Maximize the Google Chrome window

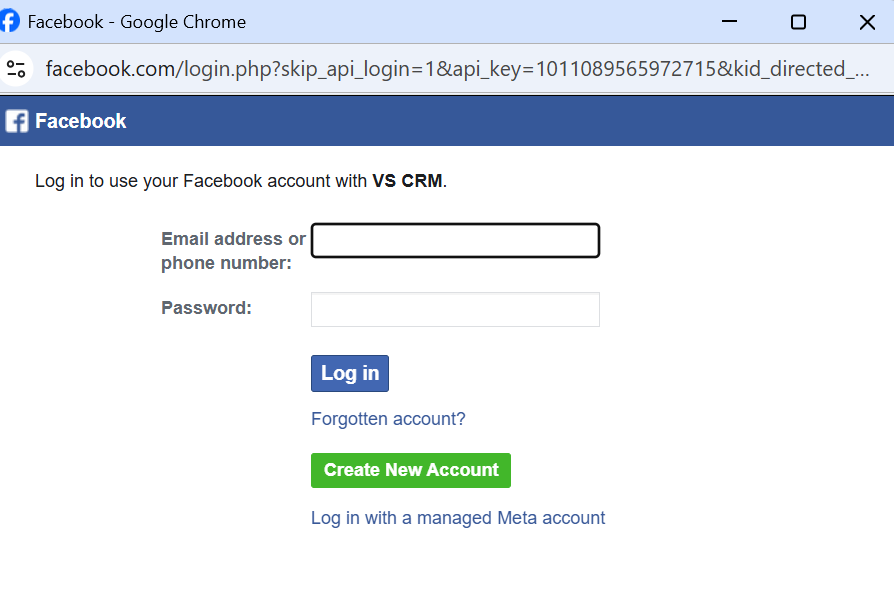click(x=798, y=21)
